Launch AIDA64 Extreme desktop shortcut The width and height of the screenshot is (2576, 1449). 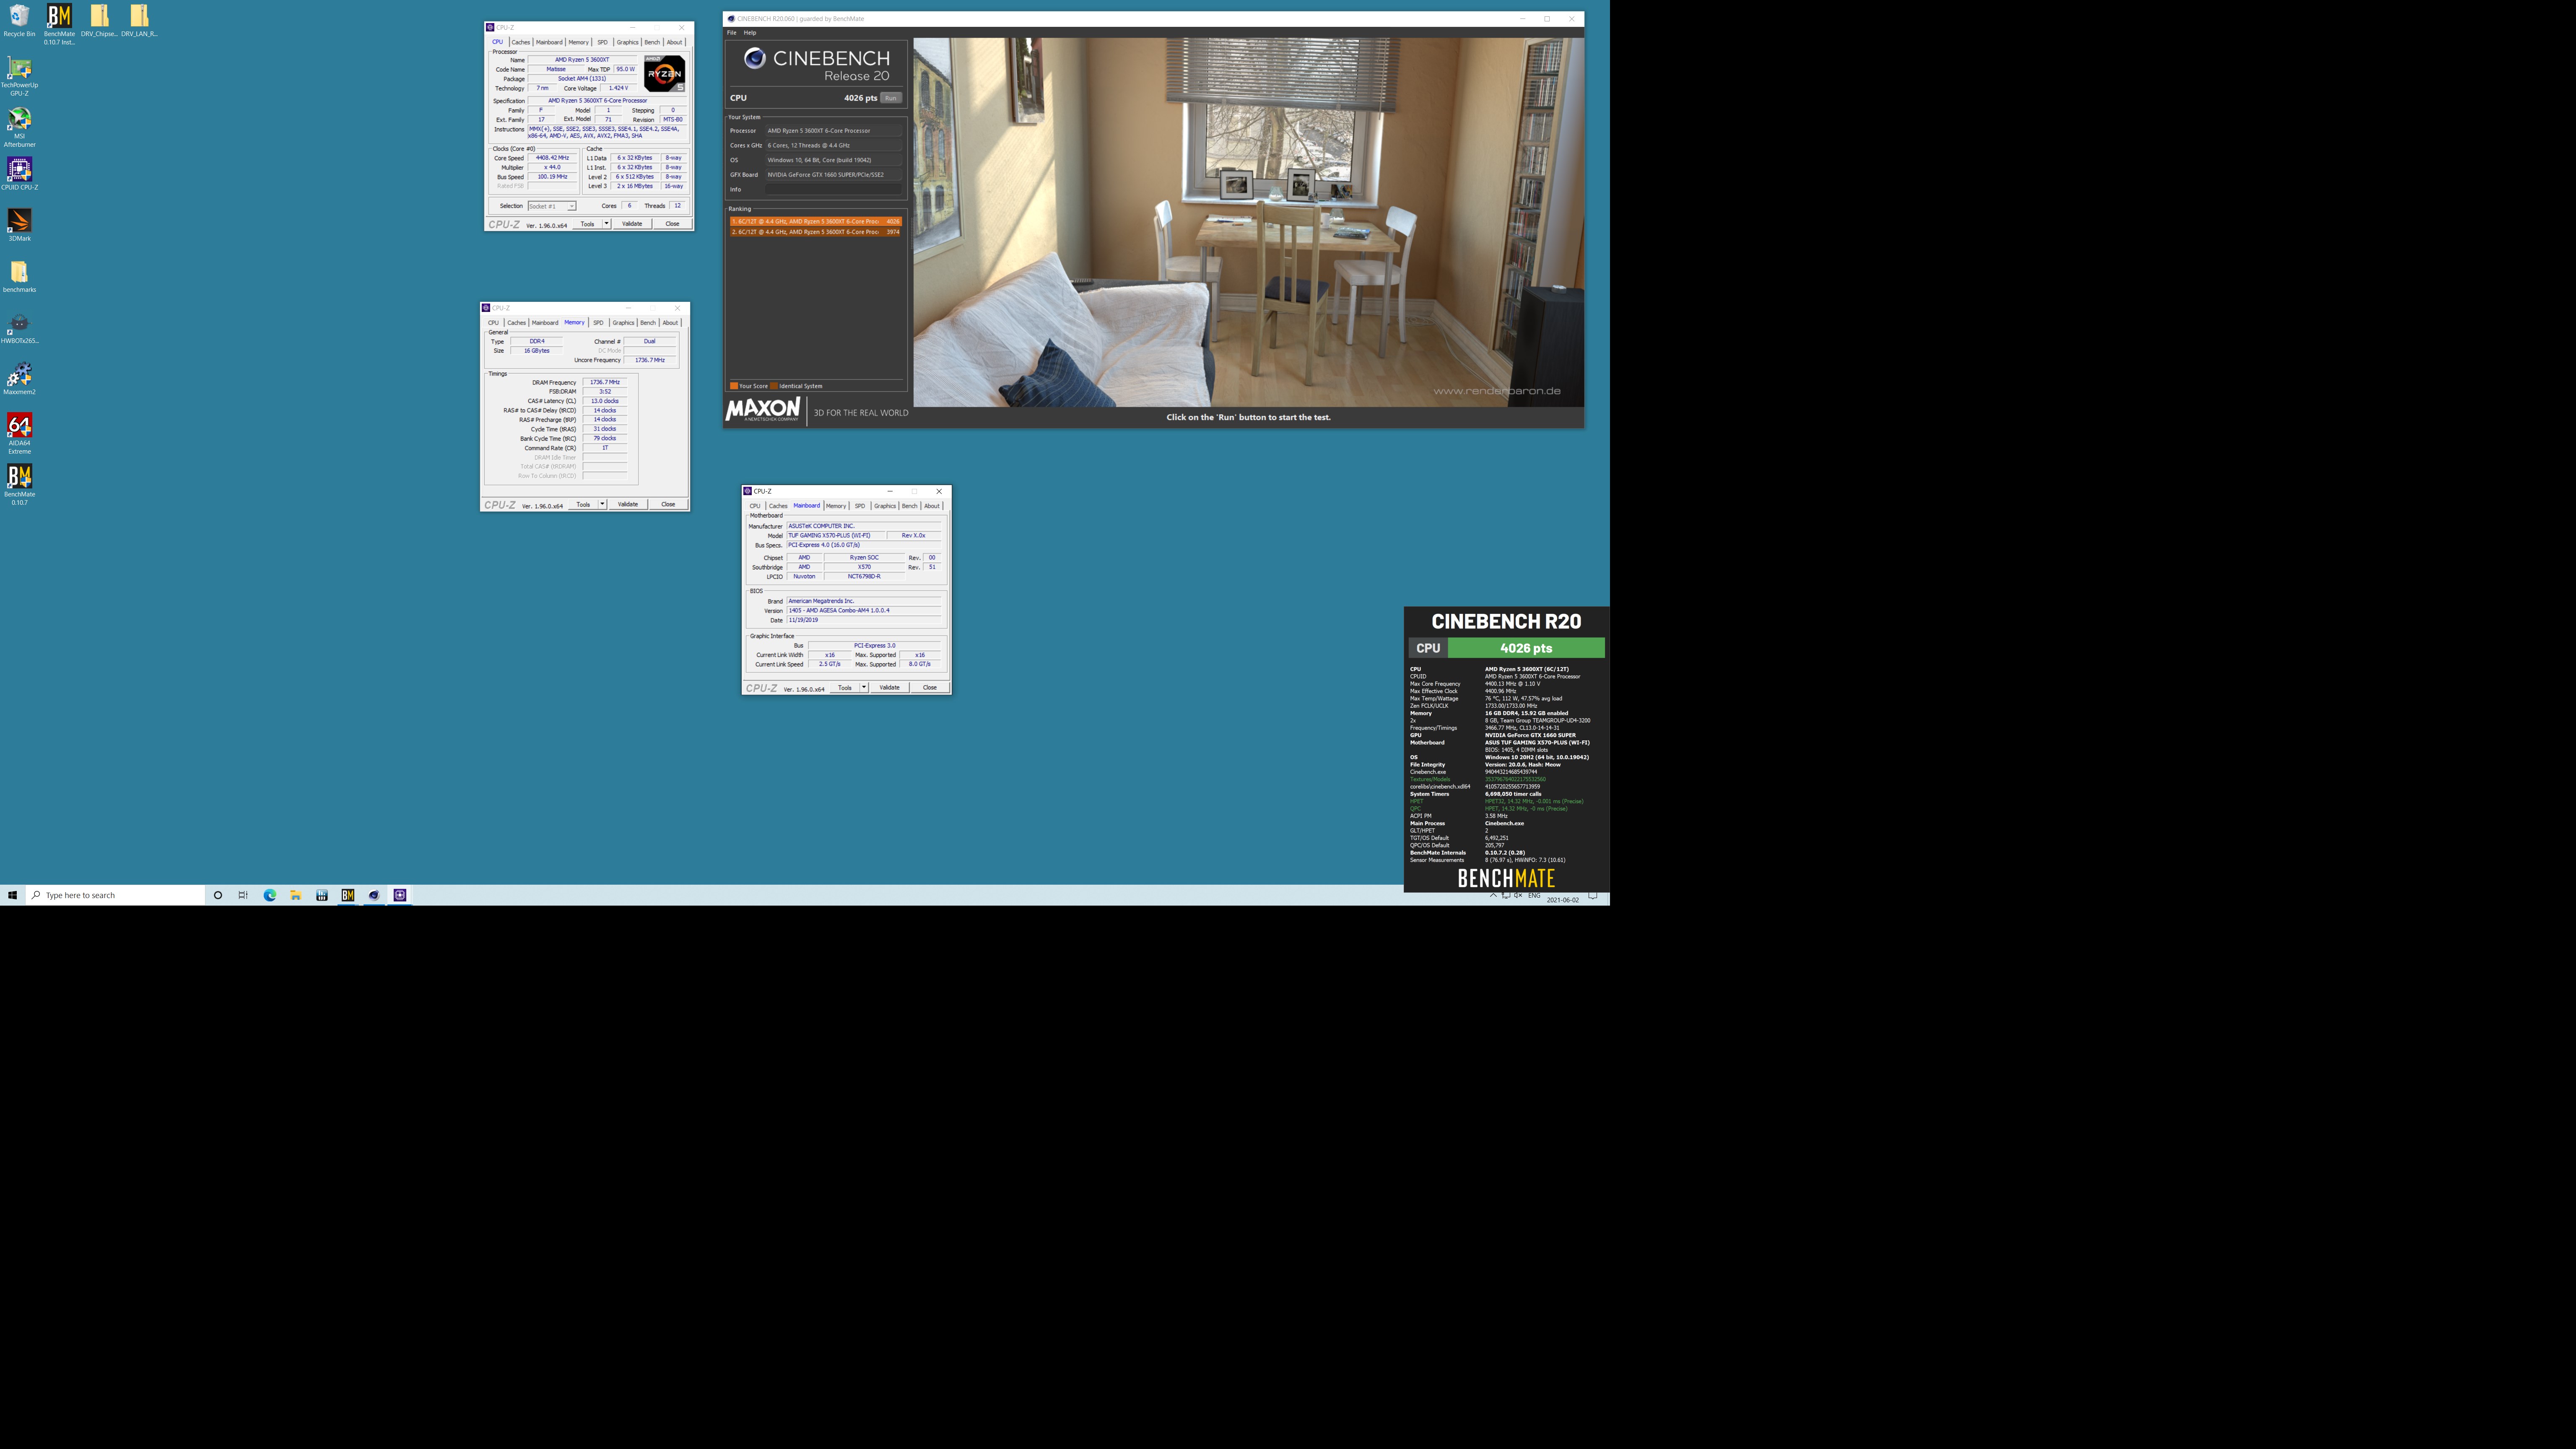click(19, 433)
